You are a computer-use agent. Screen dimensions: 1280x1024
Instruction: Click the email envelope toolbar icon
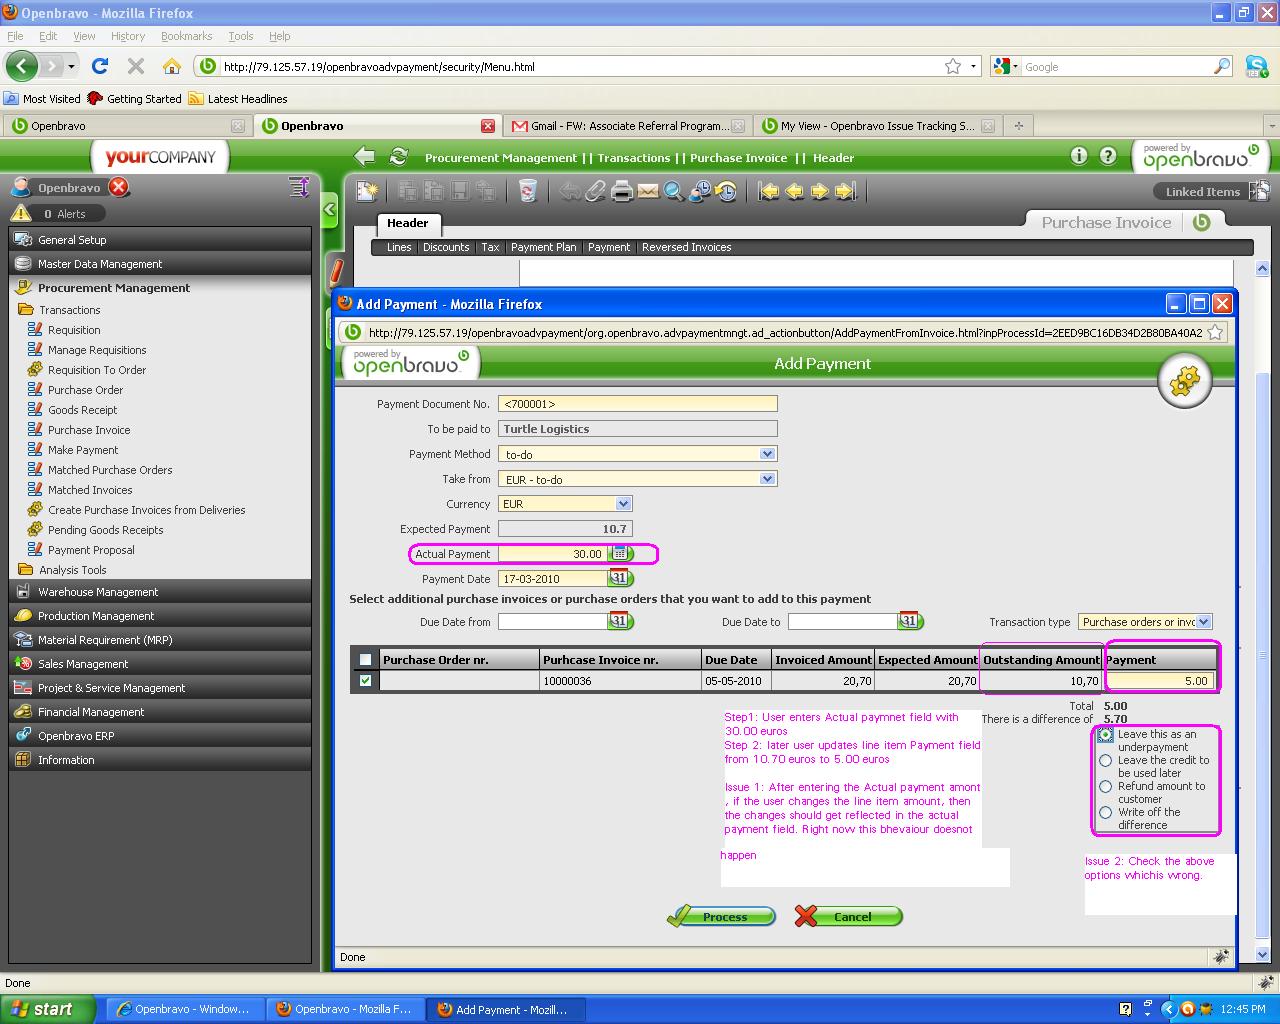[x=648, y=191]
